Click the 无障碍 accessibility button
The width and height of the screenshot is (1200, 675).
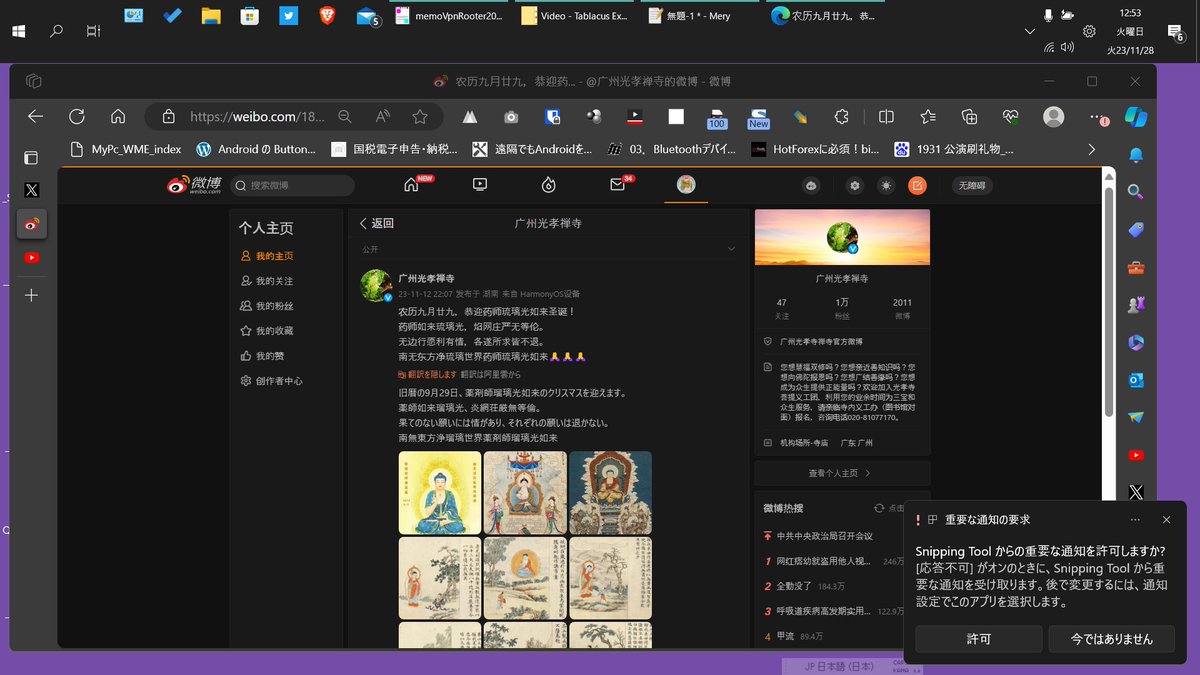pos(971,185)
